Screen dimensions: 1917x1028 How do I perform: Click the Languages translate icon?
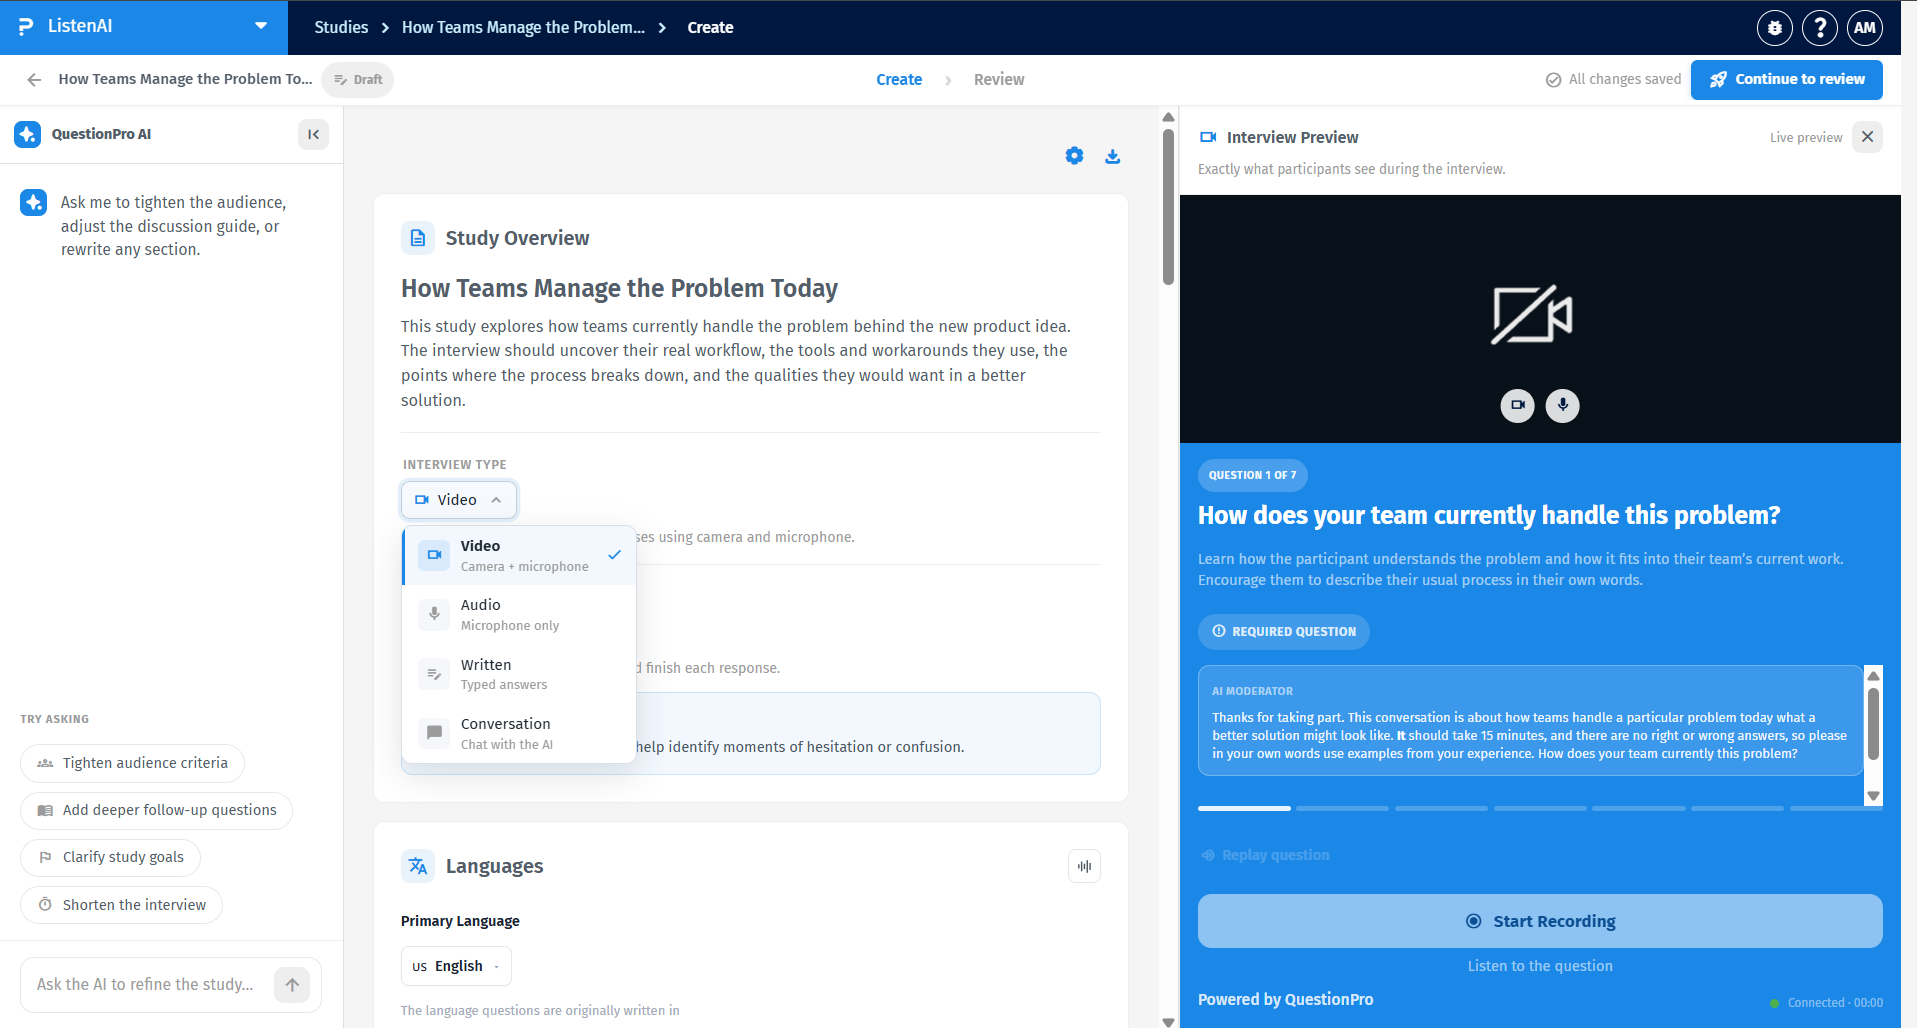point(418,866)
